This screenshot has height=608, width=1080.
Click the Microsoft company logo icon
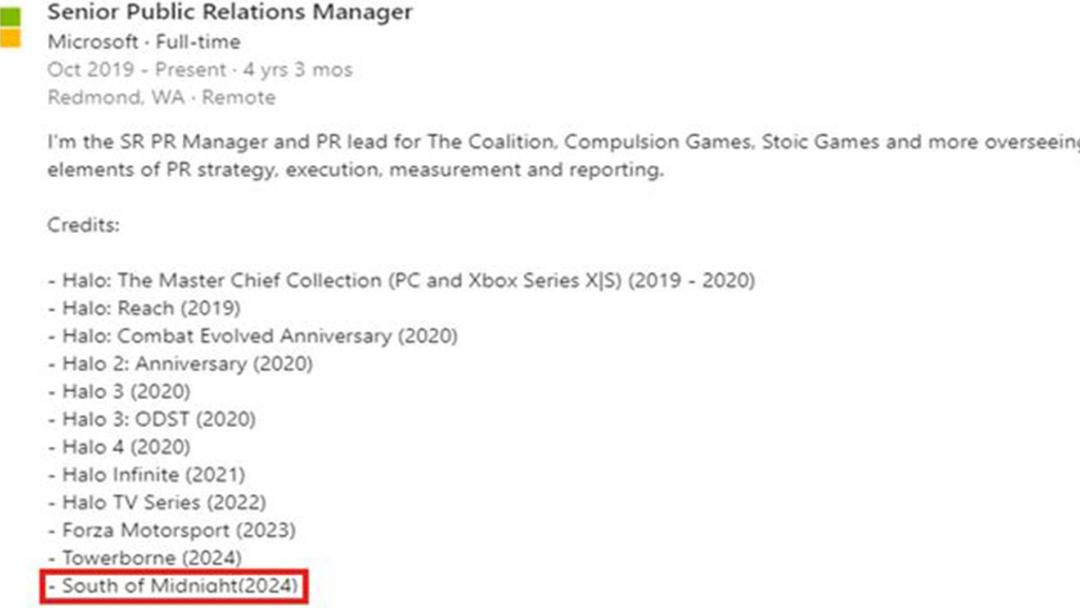[10, 28]
